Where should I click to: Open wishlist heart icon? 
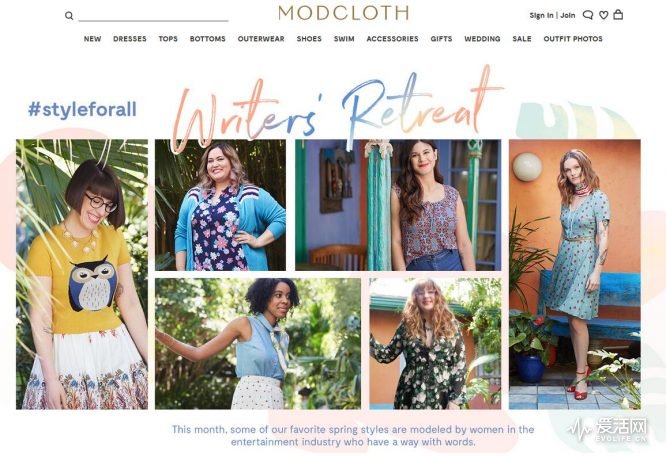click(604, 15)
